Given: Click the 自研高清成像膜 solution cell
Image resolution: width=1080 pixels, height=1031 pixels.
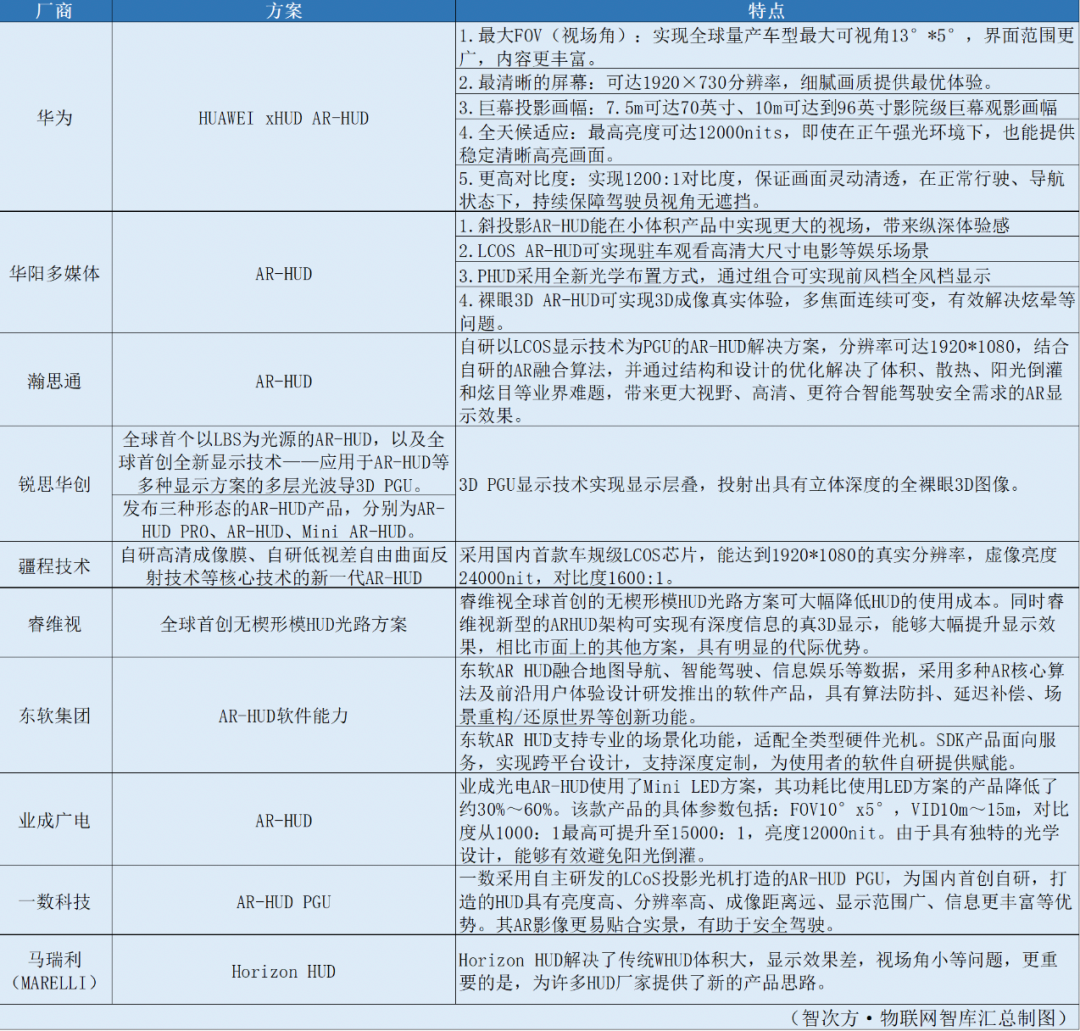Looking at the screenshot, I should point(283,565).
